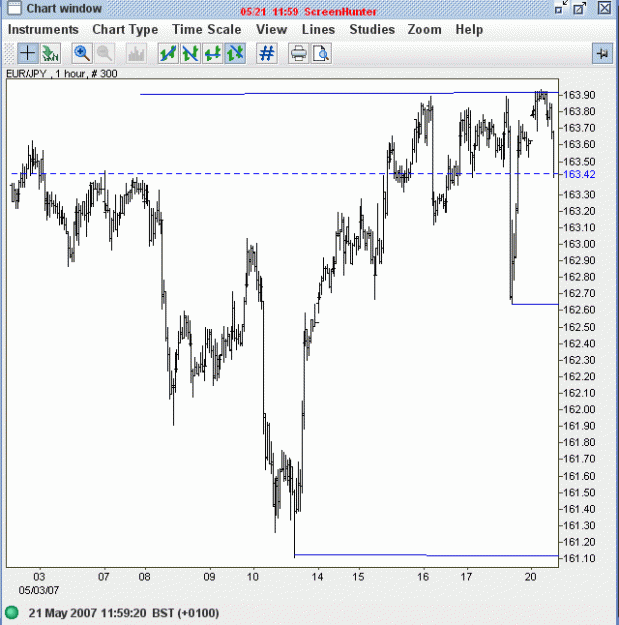Open the View menu
The width and height of the screenshot is (619, 625).
[x=271, y=29]
